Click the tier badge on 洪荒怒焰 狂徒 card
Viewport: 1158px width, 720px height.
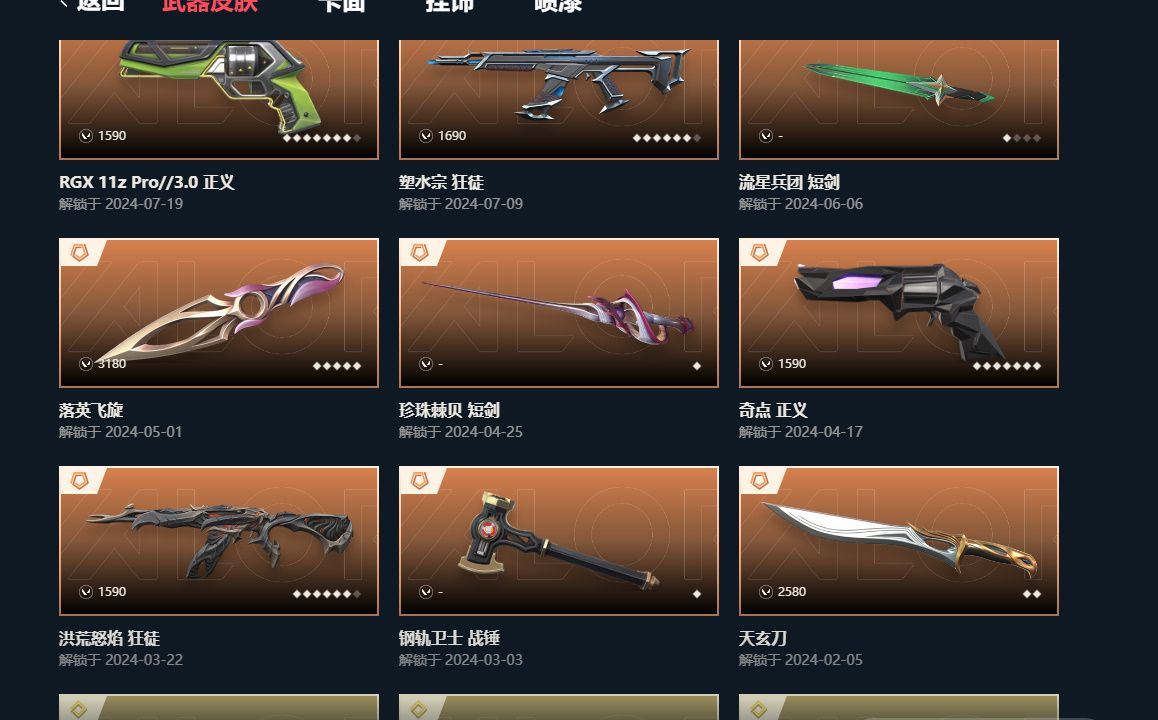79,481
